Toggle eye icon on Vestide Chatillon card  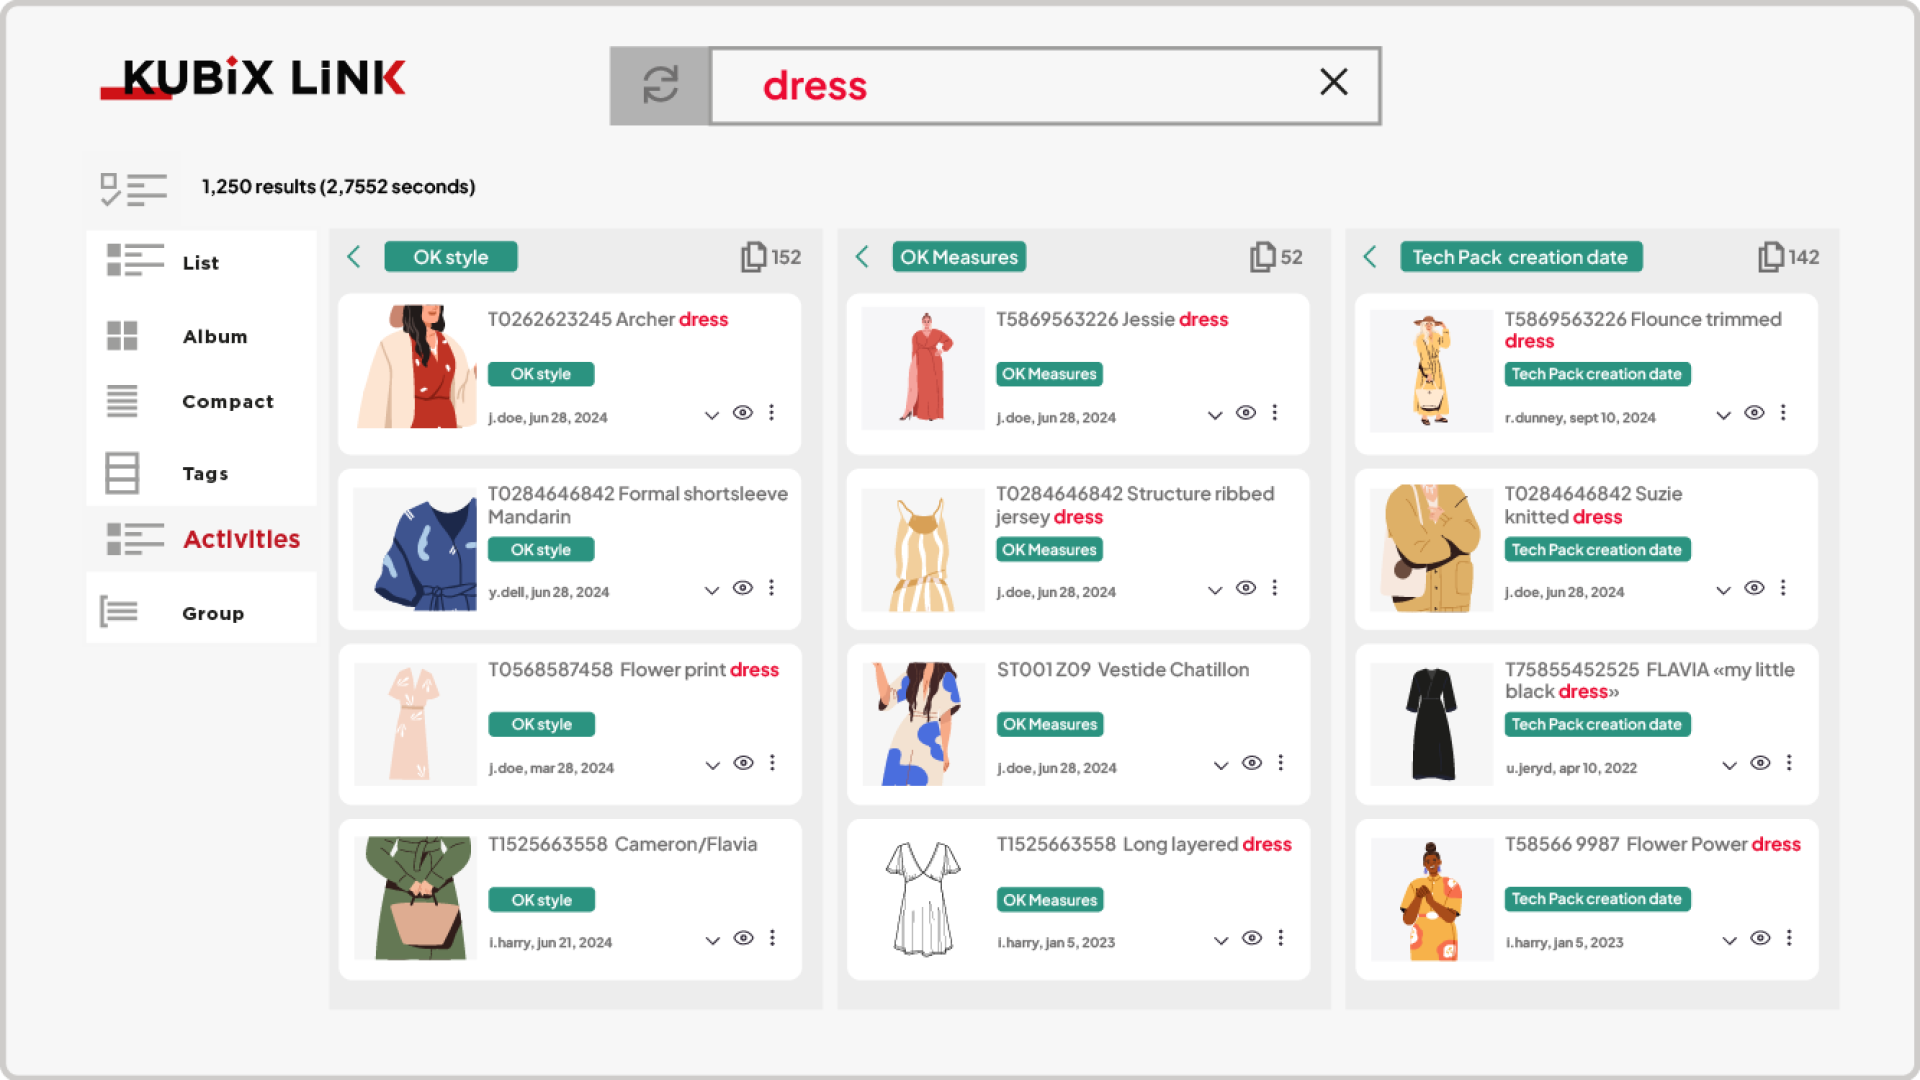[x=1252, y=763]
